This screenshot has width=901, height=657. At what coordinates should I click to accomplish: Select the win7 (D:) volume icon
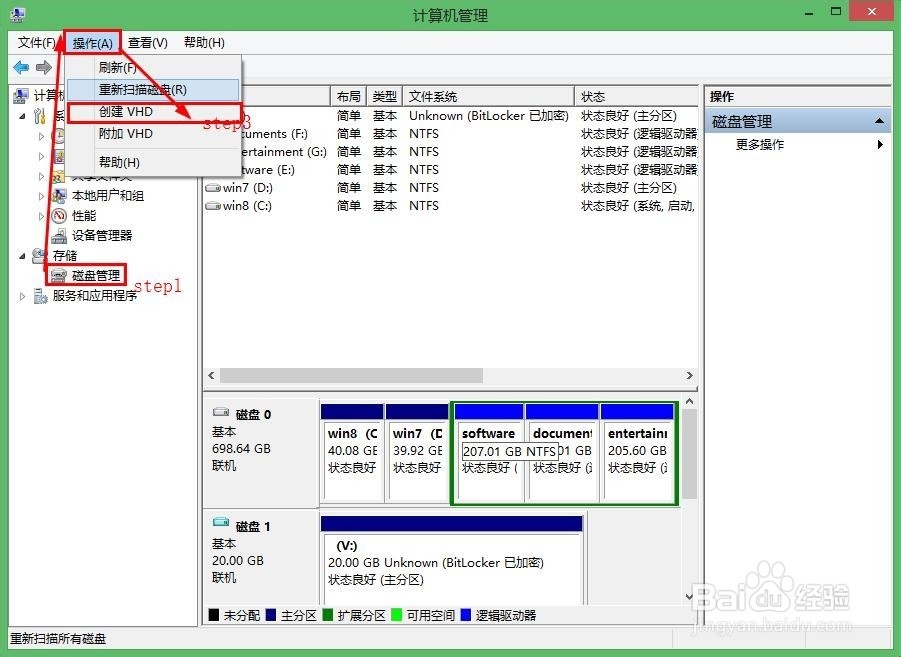[x=212, y=187]
